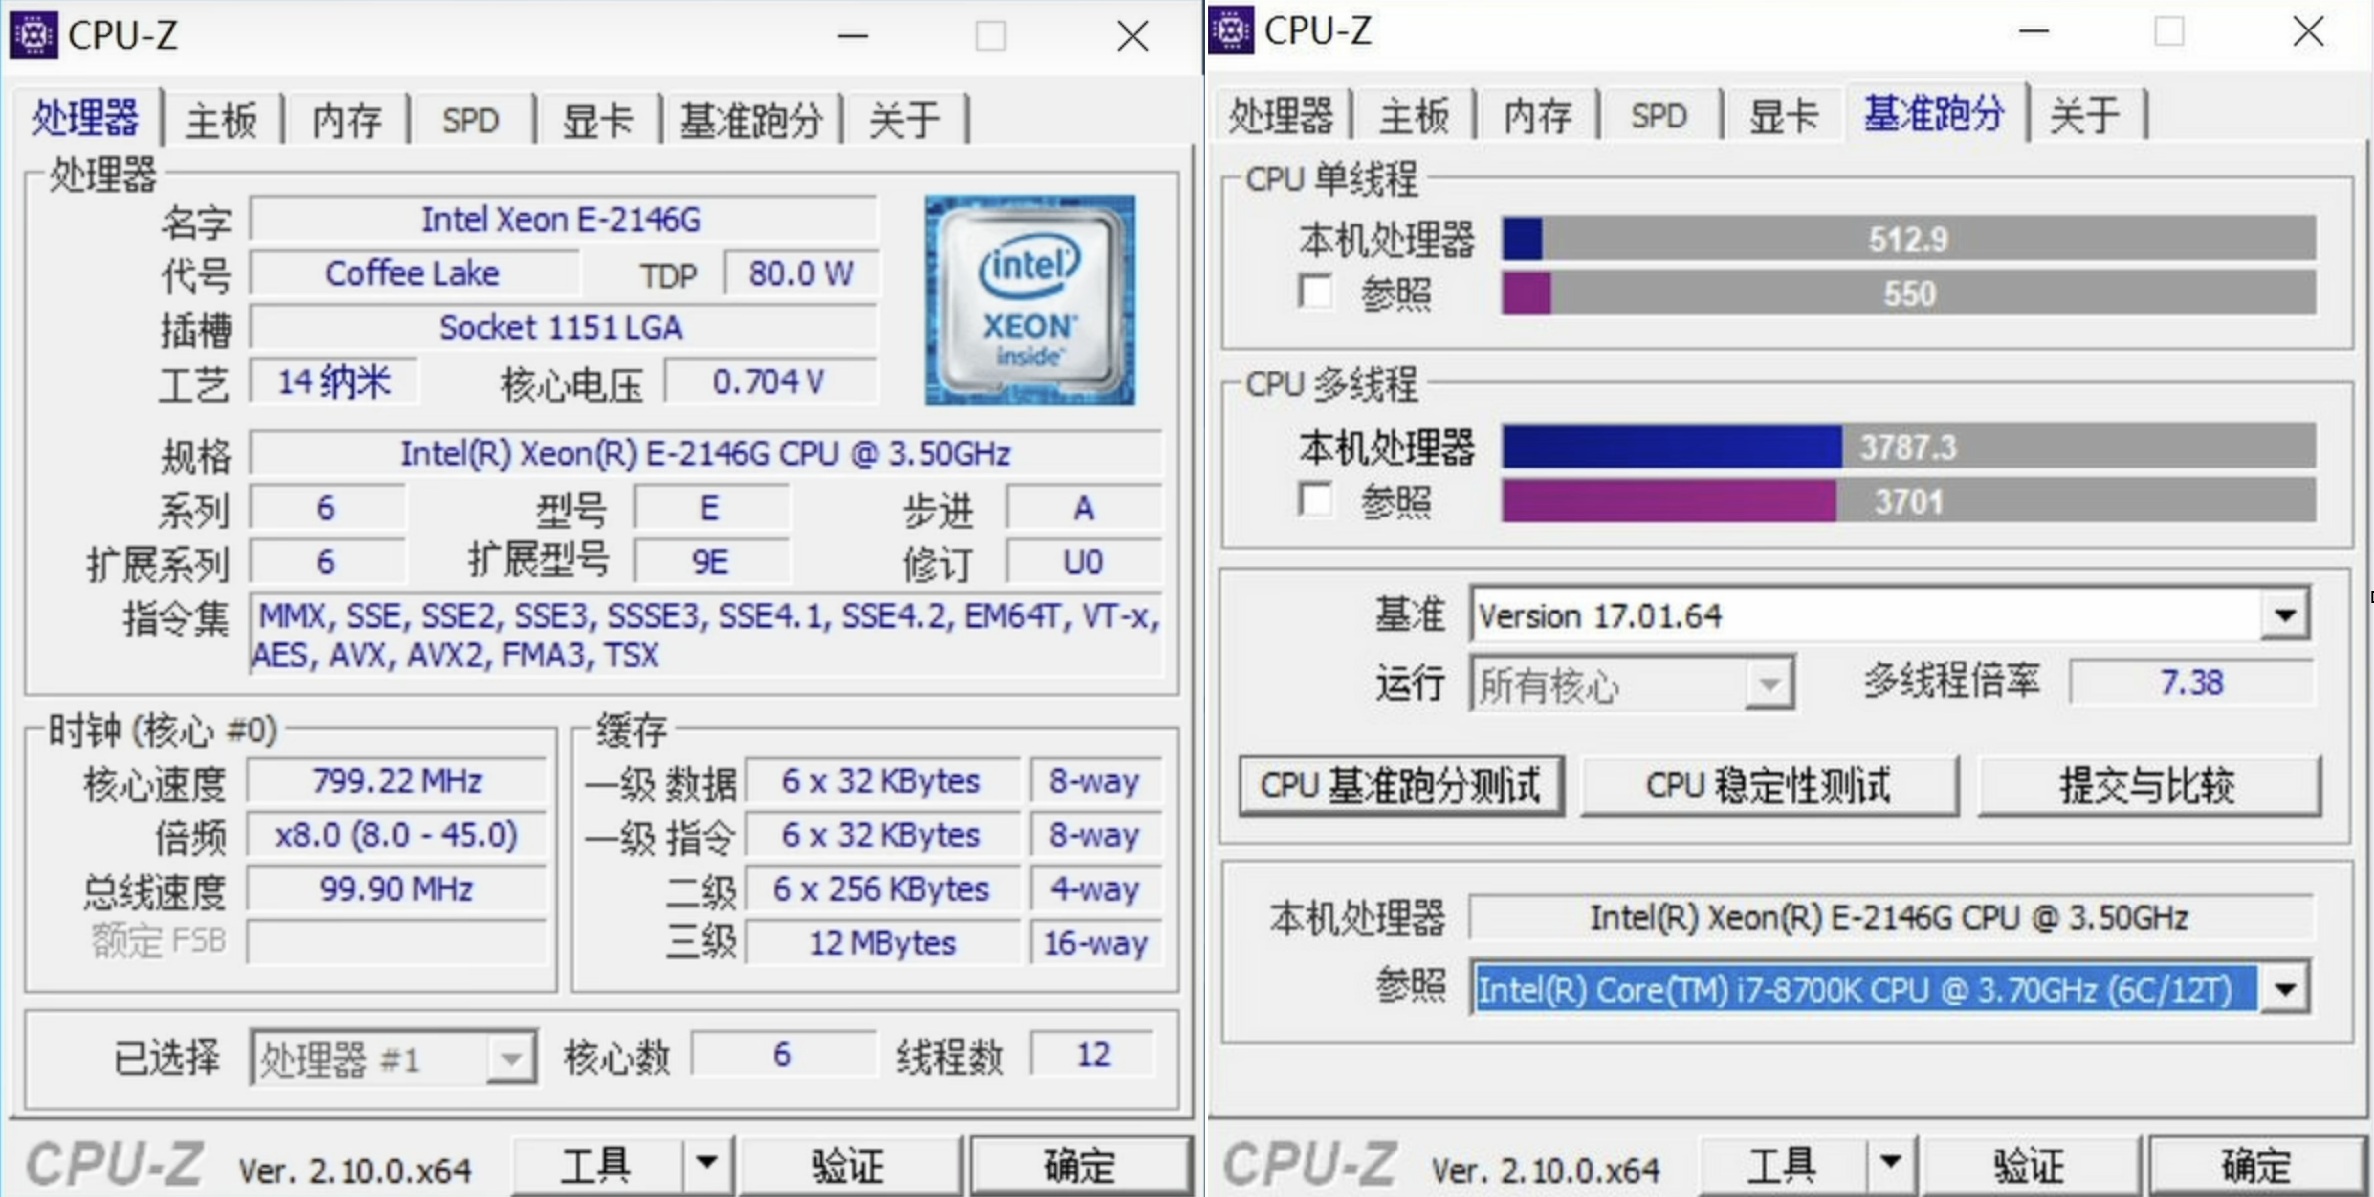This screenshot has height=1197, width=2374.
Task: Click the name field Intel Xeon E-2146G
Action: click(563, 219)
